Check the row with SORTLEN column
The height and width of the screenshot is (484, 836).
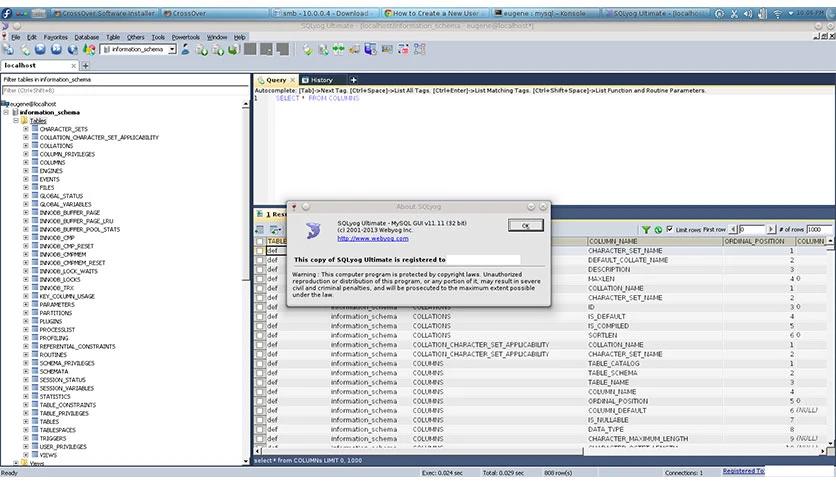[260, 335]
